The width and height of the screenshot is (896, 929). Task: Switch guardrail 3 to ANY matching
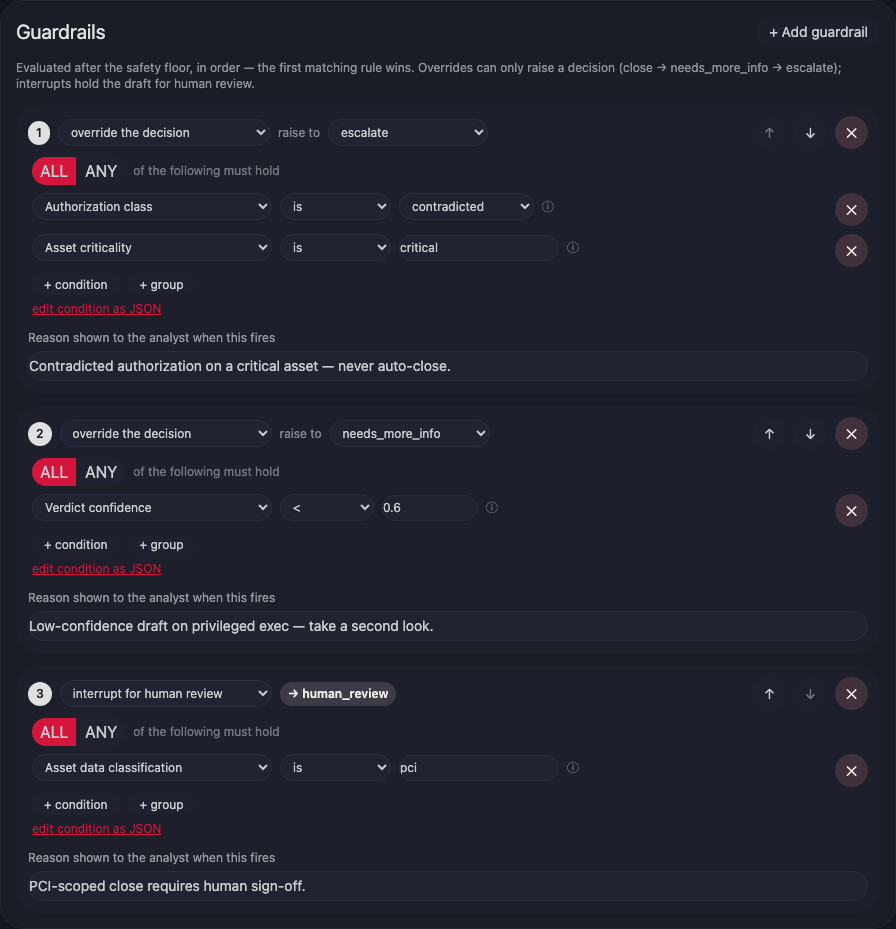101,732
